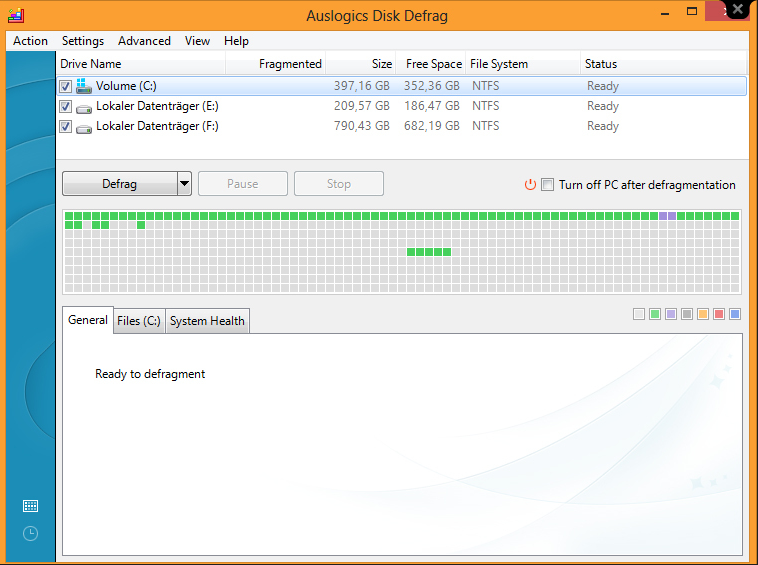Minimize the Disk Defrag window
This screenshot has width=758, height=565.
(x=665, y=14)
